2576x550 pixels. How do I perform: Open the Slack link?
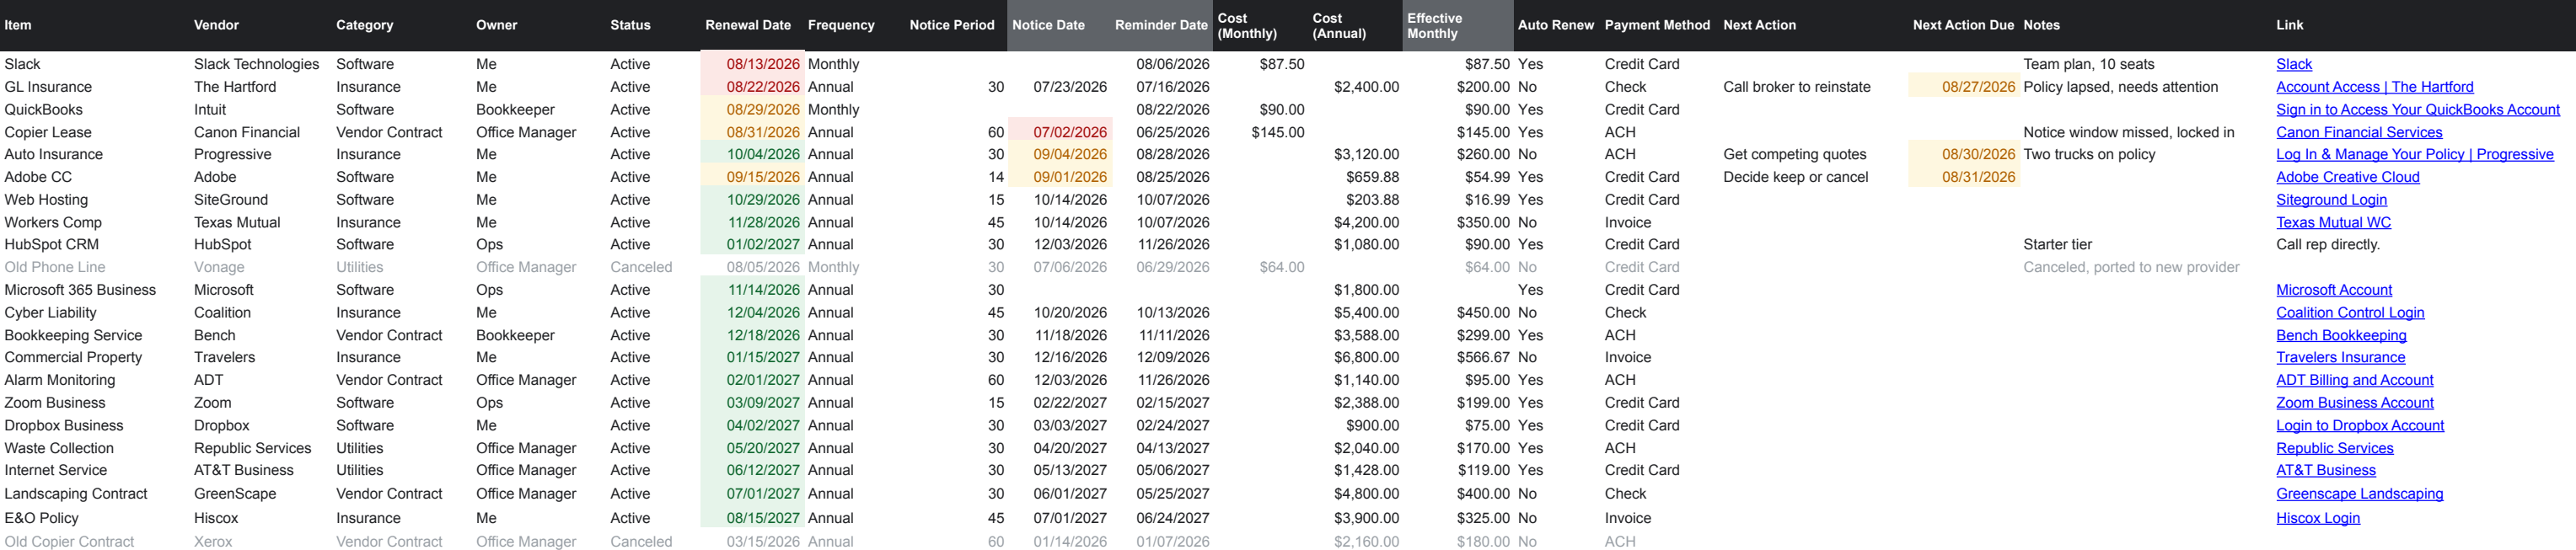point(2294,64)
